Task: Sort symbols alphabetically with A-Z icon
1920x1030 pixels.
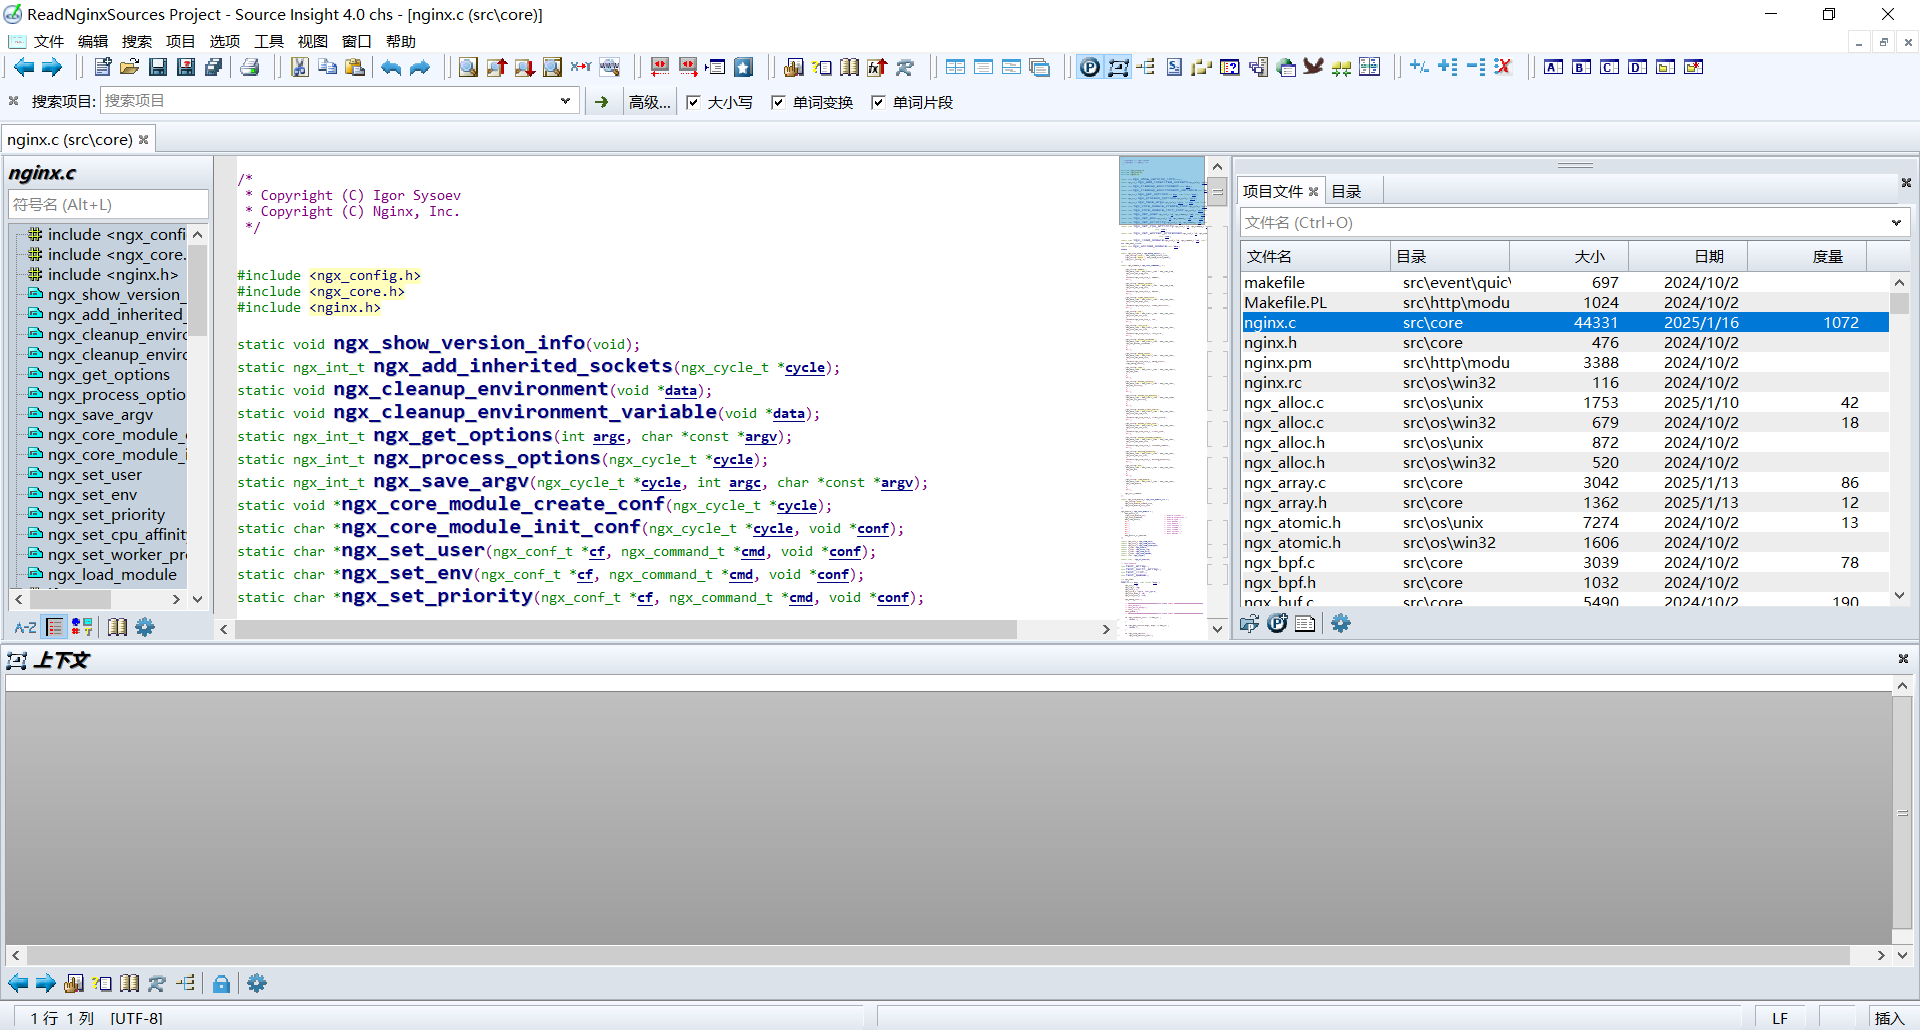Action: pyautogui.click(x=25, y=627)
